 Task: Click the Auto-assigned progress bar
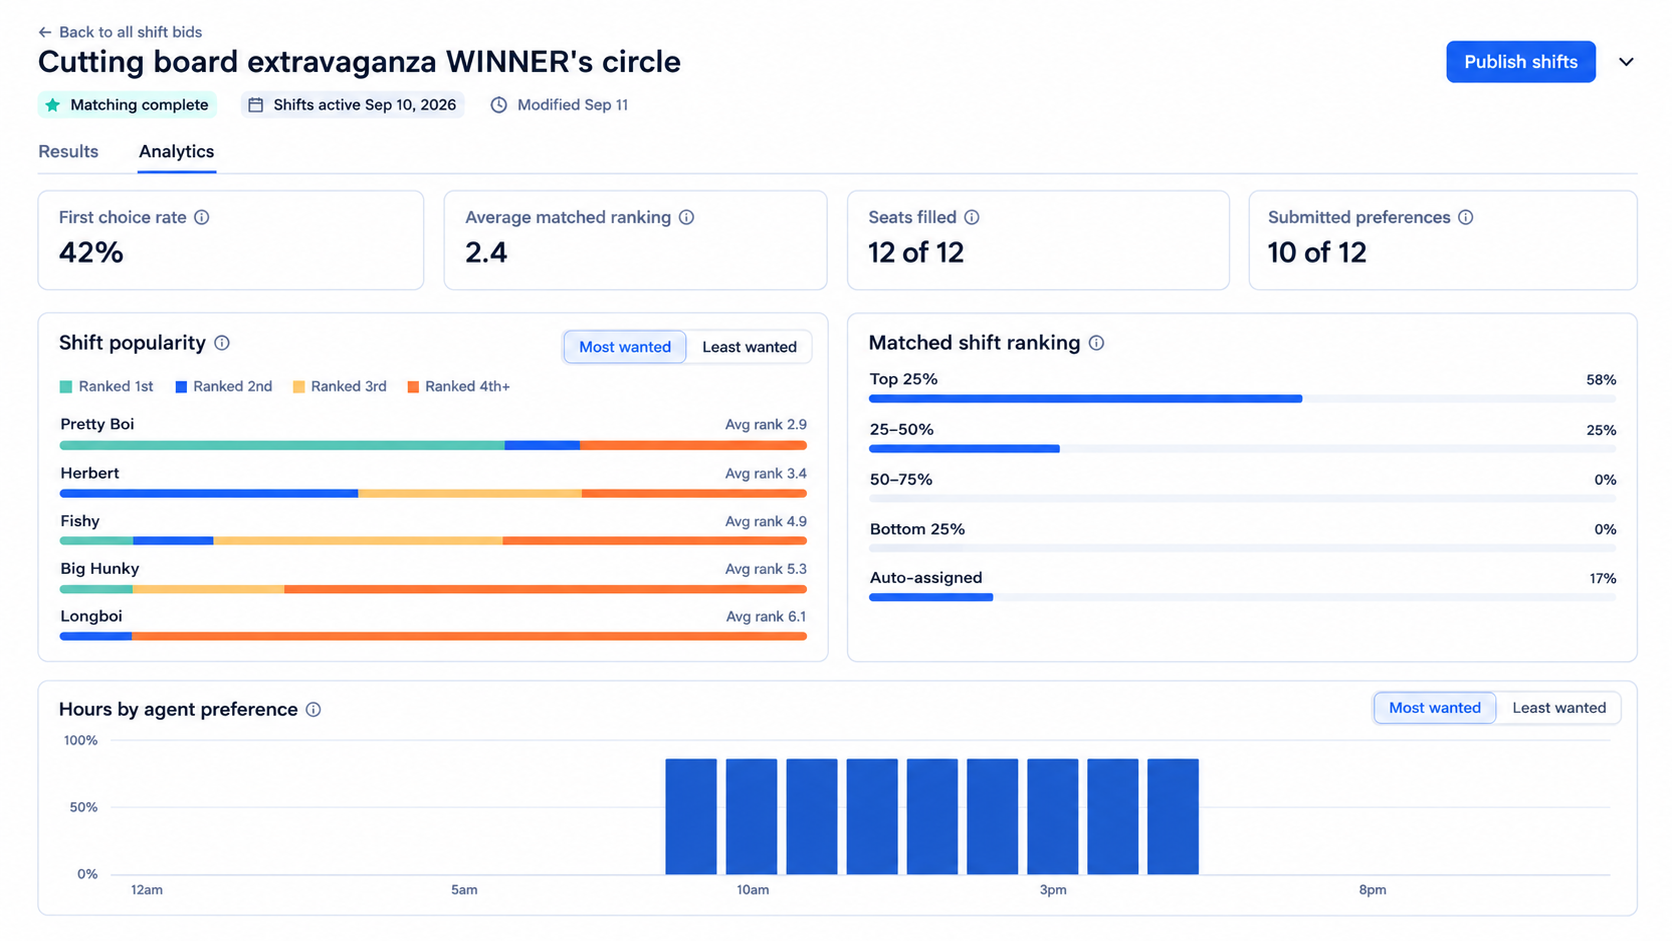pos(1242,598)
